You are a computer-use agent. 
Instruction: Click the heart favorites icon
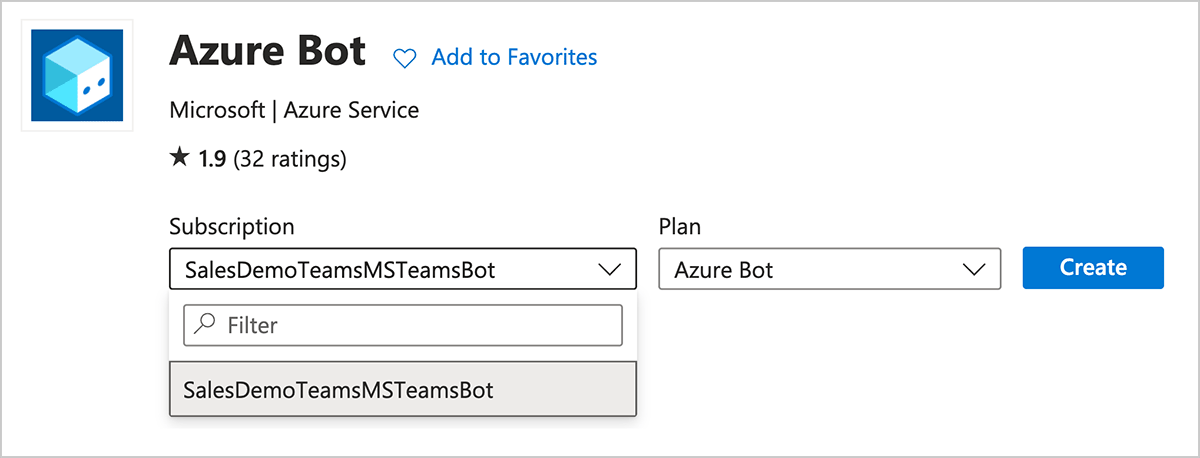point(404,59)
